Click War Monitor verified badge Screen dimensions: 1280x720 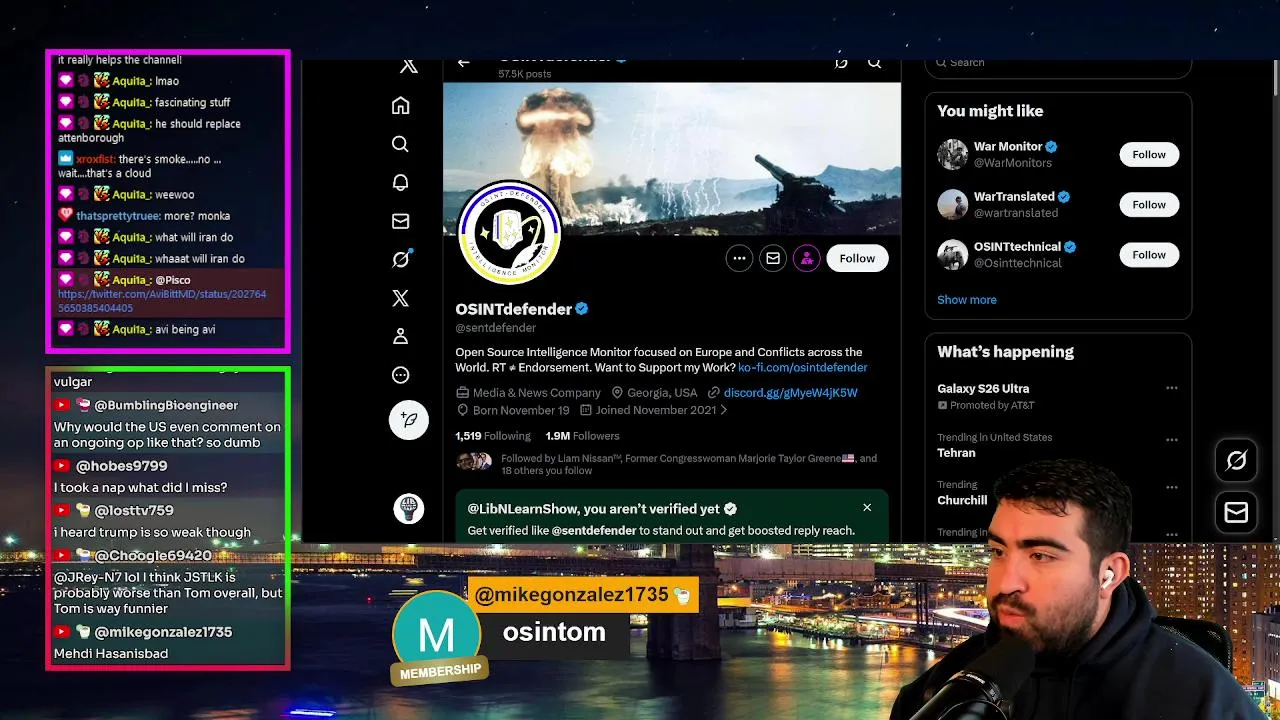coord(1051,147)
